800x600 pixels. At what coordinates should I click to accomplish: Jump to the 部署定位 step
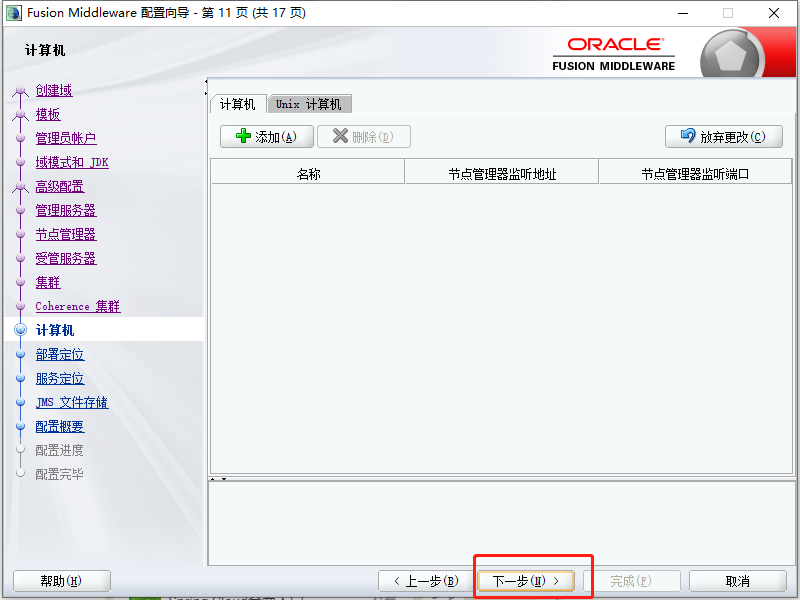60,355
